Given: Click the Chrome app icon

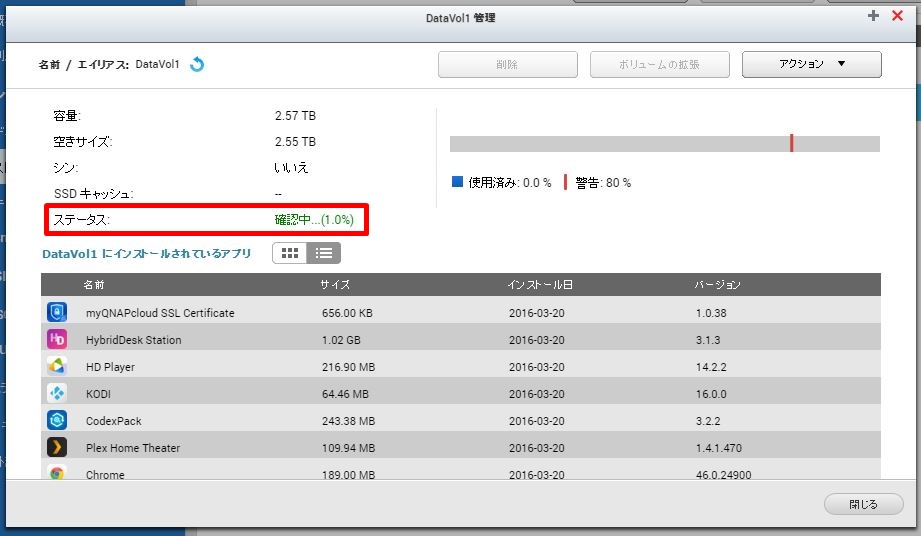Looking at the screenshot, I should (x=57, y=472).
